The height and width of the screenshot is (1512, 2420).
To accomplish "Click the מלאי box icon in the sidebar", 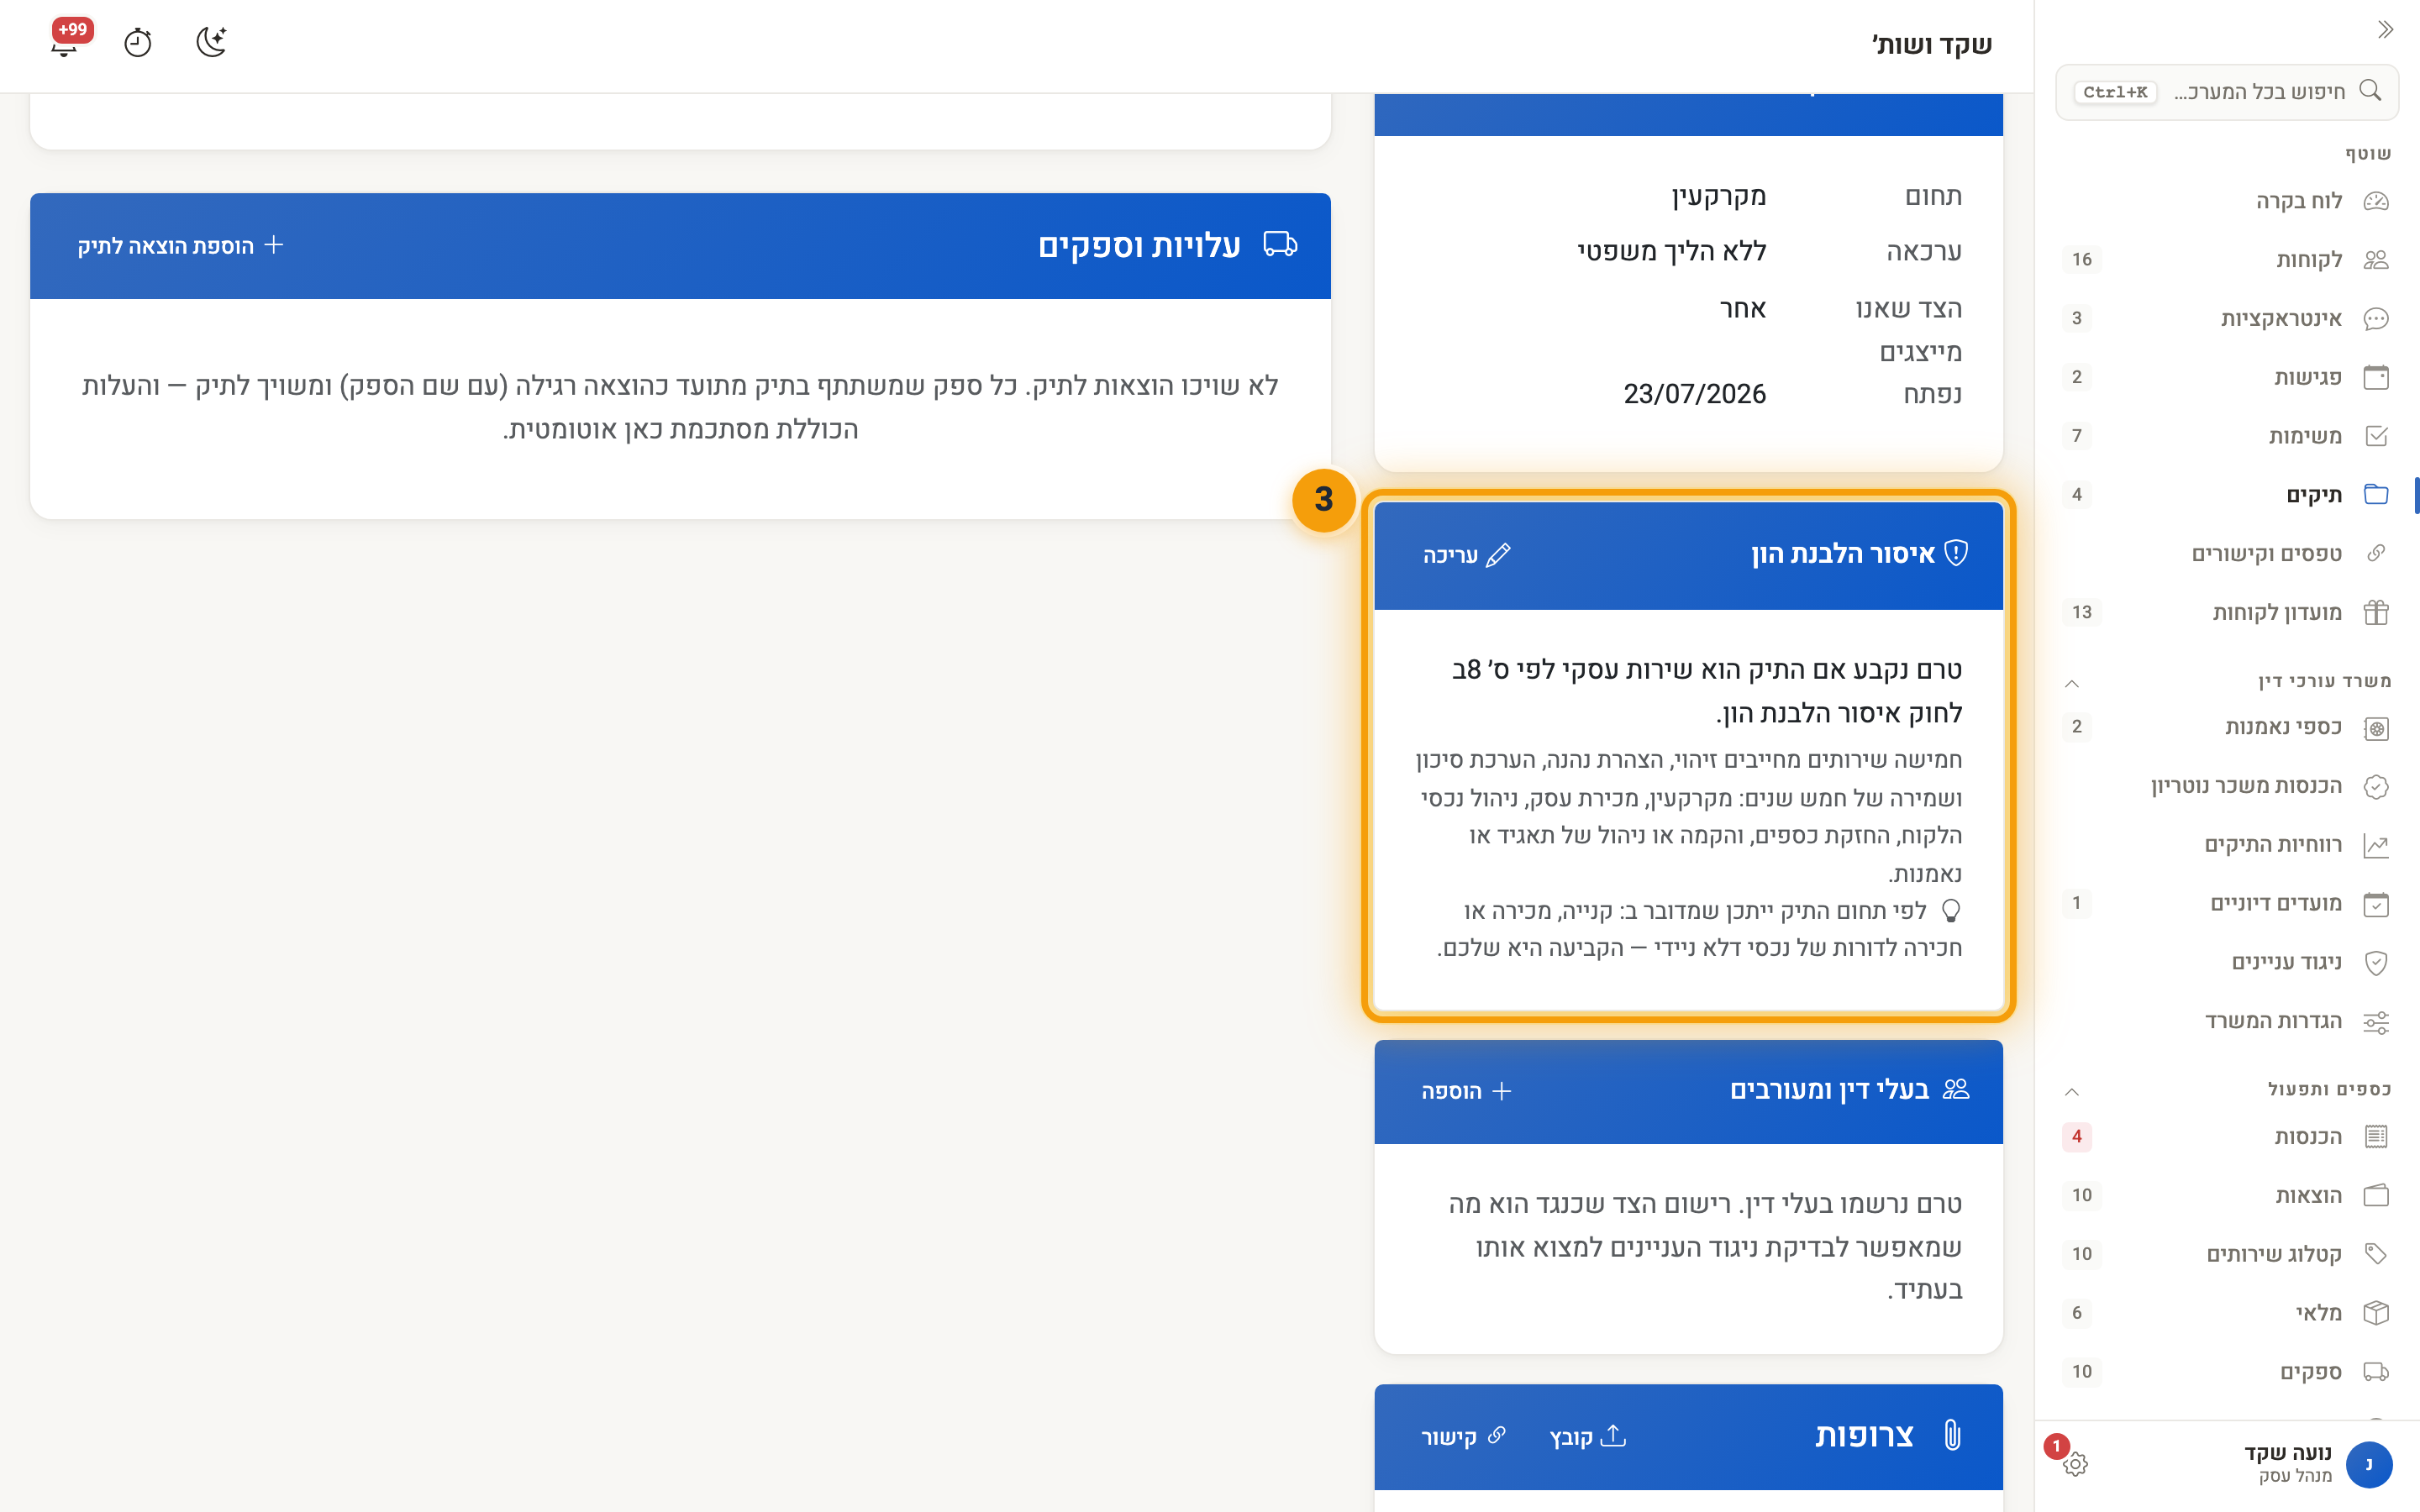I will [2376, 1313].
